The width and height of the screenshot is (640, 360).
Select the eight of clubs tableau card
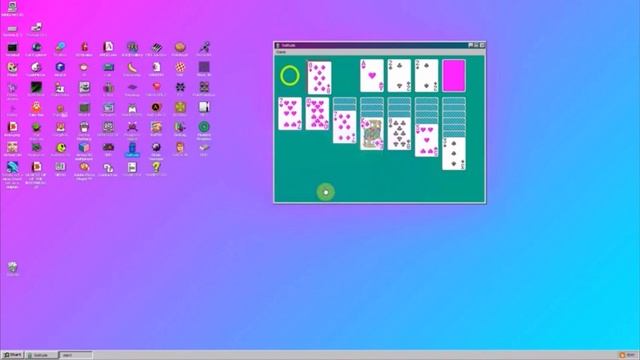399,133
